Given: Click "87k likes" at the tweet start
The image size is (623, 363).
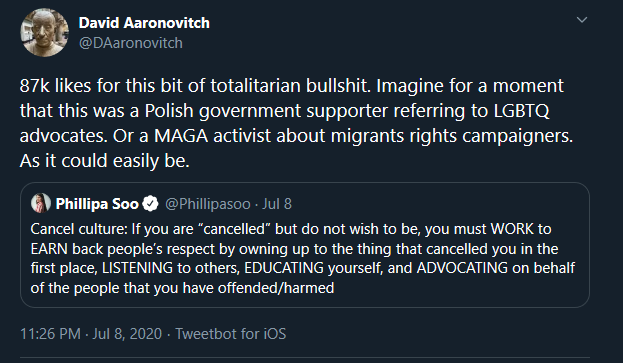Looking at the screenshot, I should click(56, 86).
